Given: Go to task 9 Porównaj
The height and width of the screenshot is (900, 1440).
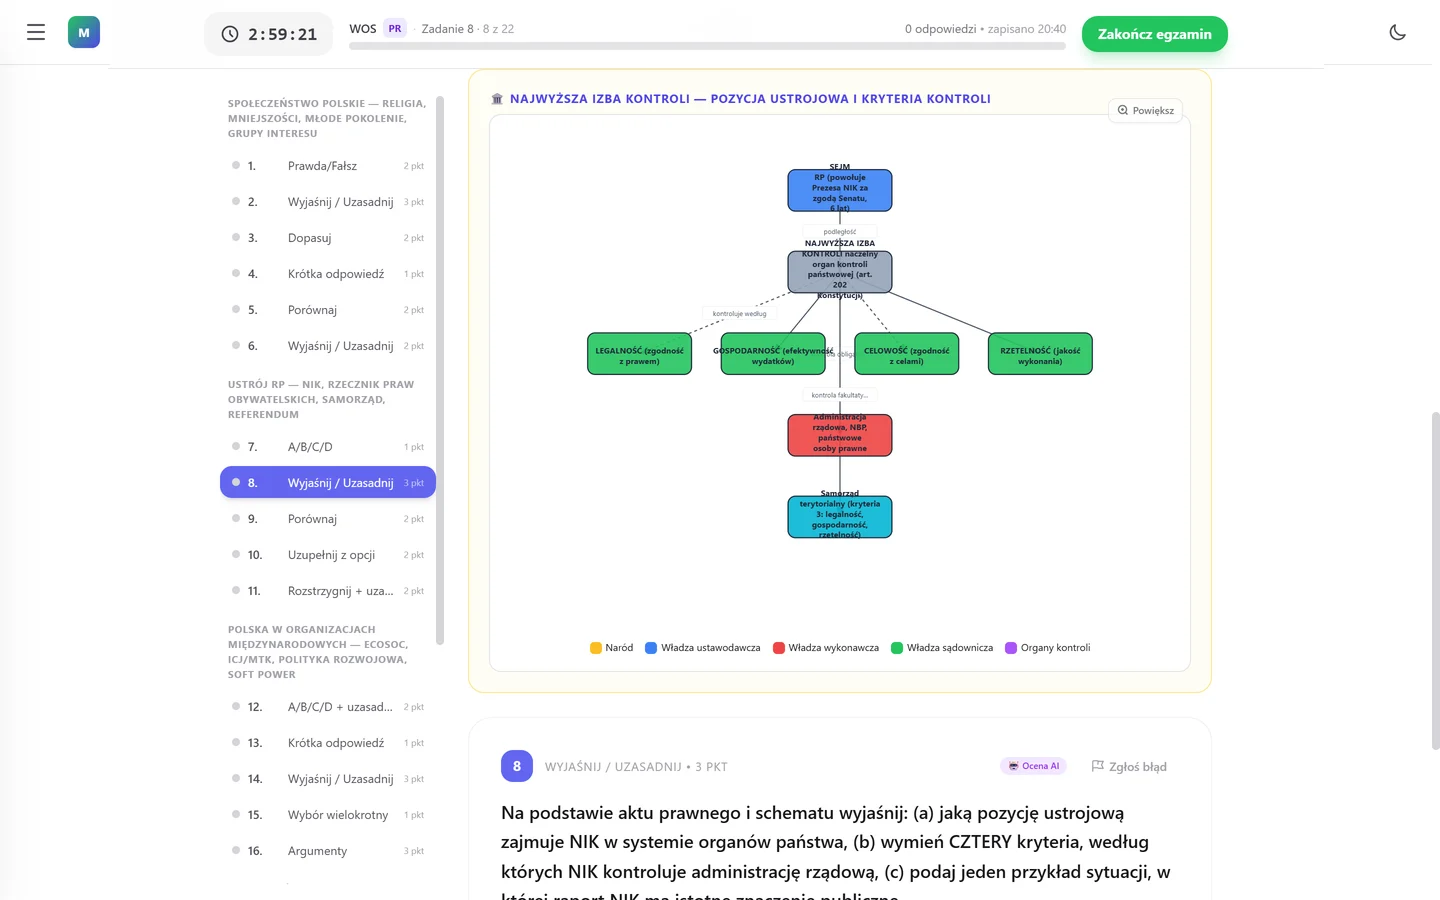Looking at the screenshot, I should click(328, 519).
